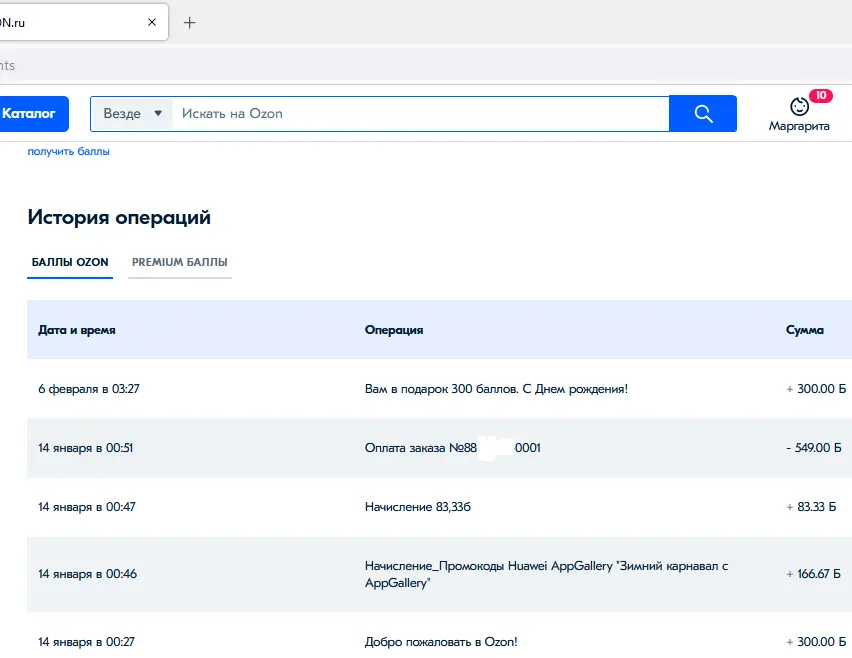Image resolution: width=852 pixels, height=658 pixels.
Task: Switch to БАЛЛЫ OZON tab
Action: (70, 262)
